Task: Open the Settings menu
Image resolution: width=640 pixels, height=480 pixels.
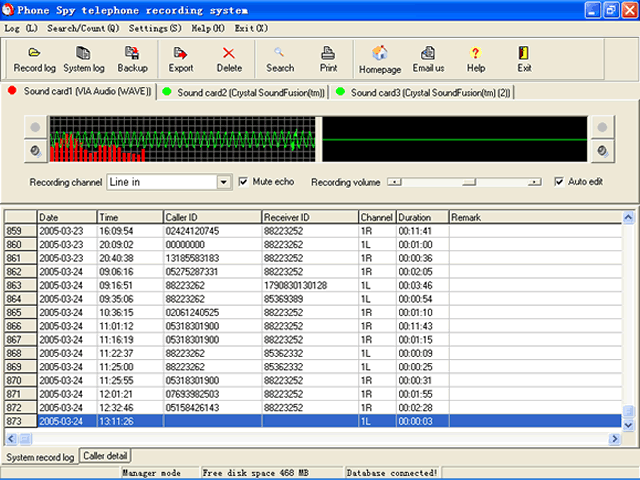Action: [155, 28]
